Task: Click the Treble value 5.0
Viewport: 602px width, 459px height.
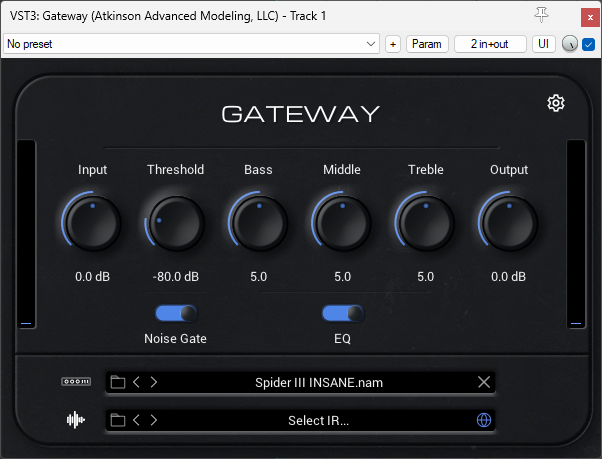Action: [x=425, y=277]
